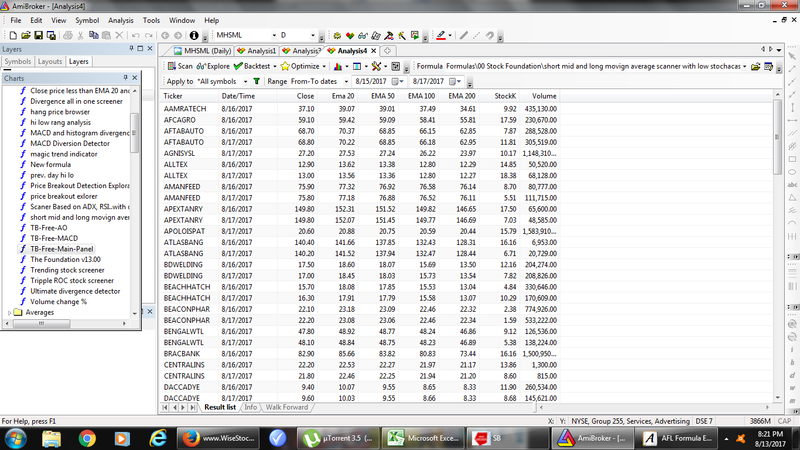Click the heart-shaped Analysis icon in the main toolbar
The height and width of the screenshot is (450, 800).
tap(350, 35)
